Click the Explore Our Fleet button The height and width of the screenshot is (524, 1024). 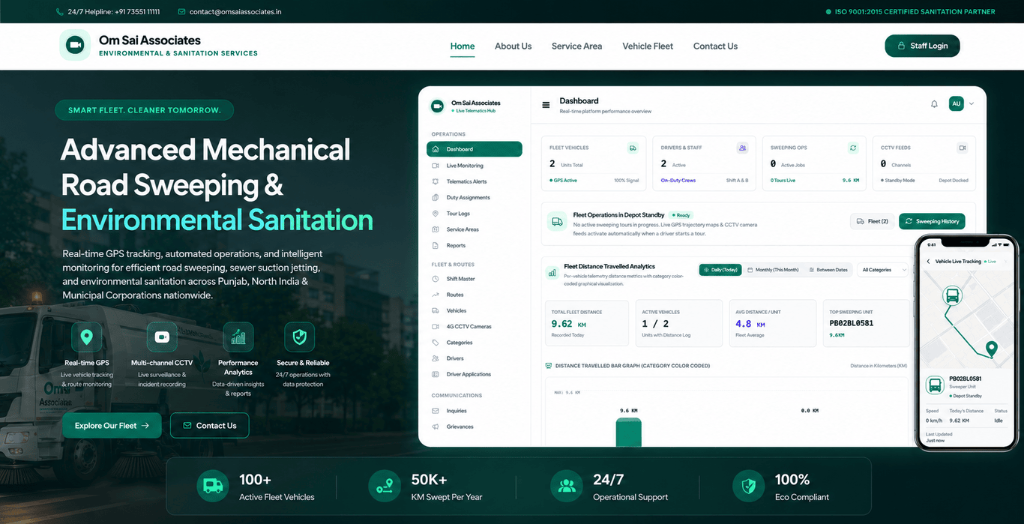[x=112, y=425]
